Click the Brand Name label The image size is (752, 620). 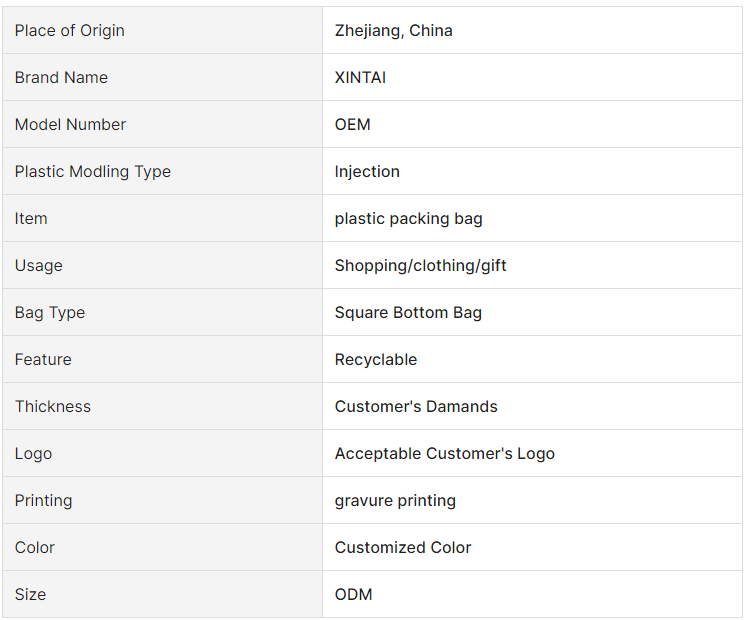tap(61, 77)
